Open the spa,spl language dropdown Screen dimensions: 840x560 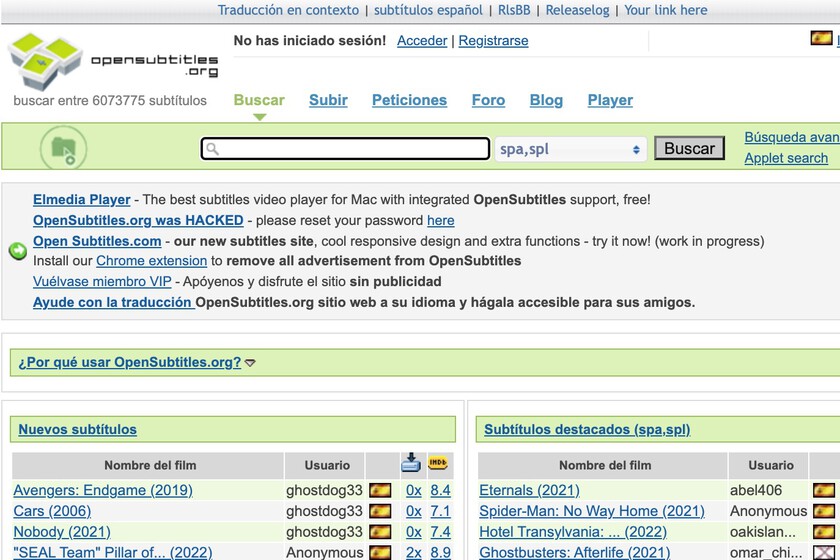coord(570,149)
